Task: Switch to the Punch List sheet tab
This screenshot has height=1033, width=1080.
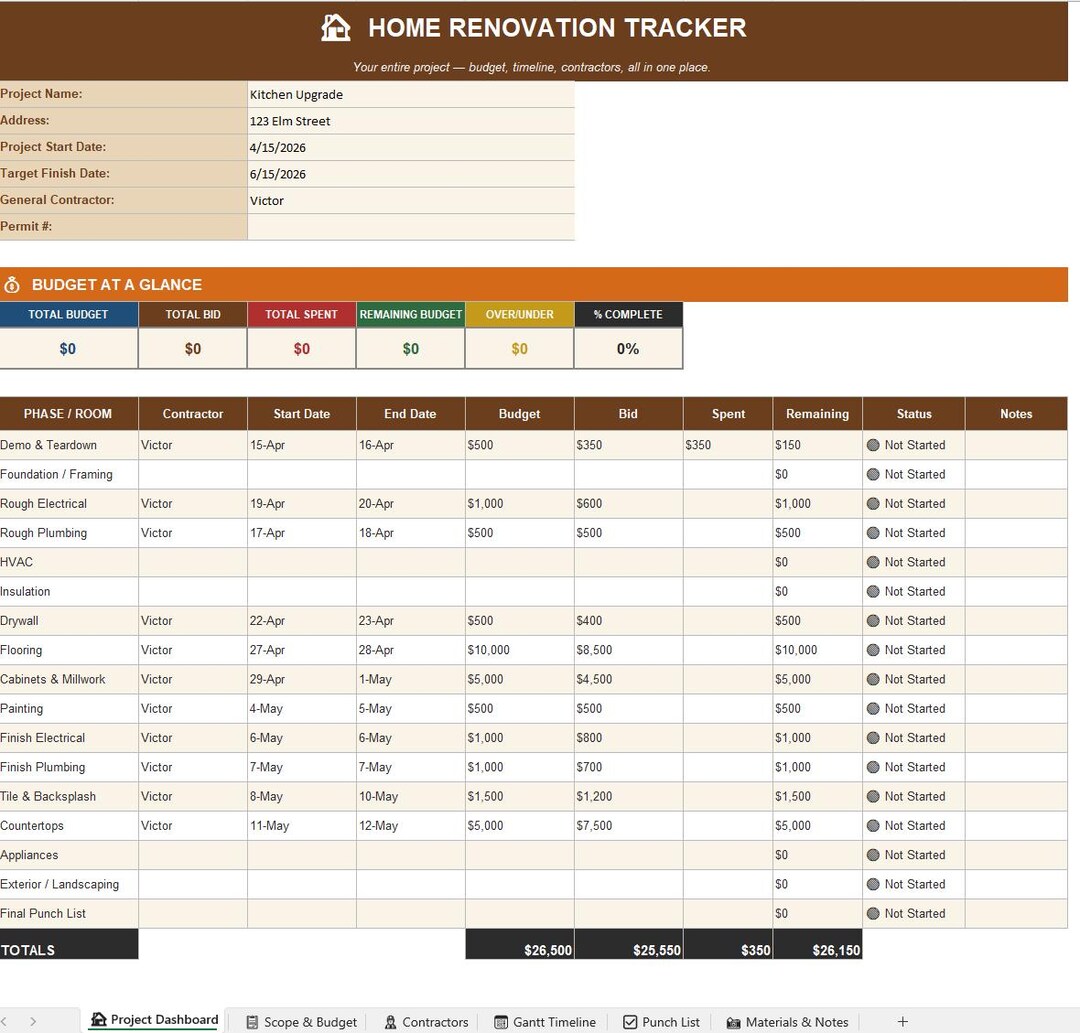Action: click(661, 1023)
